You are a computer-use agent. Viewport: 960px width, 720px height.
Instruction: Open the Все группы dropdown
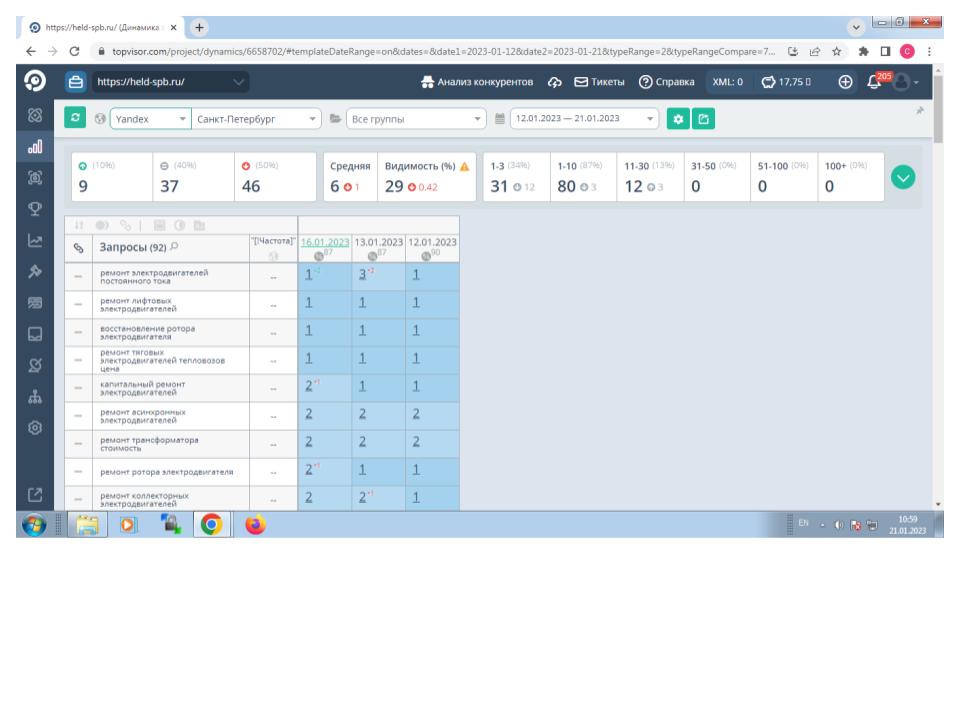(416, 119)
